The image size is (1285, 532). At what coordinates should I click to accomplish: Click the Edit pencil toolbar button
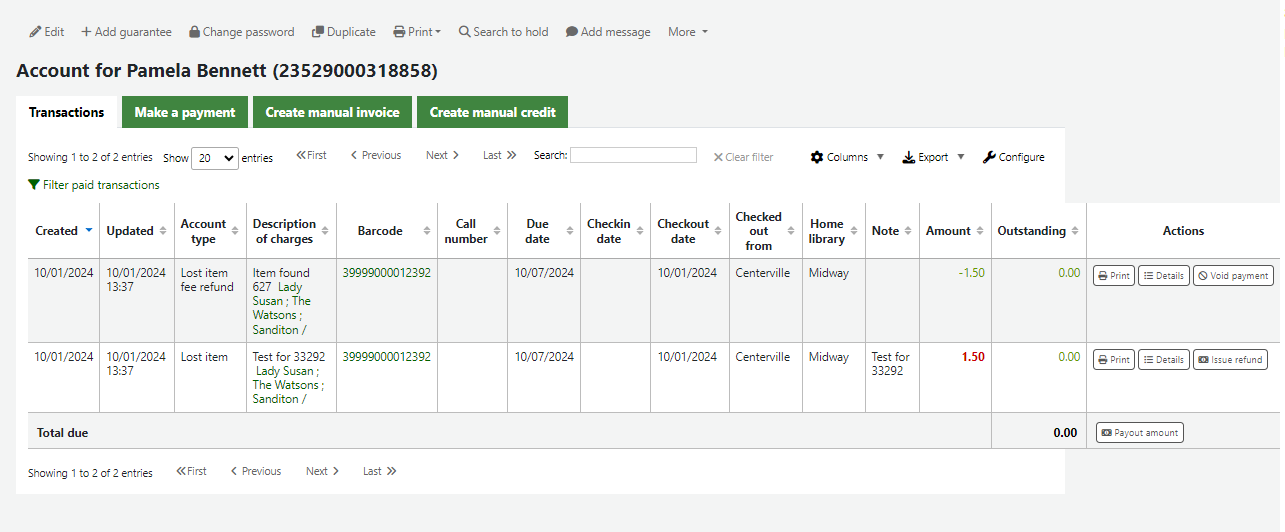click(x=47, y=32)
